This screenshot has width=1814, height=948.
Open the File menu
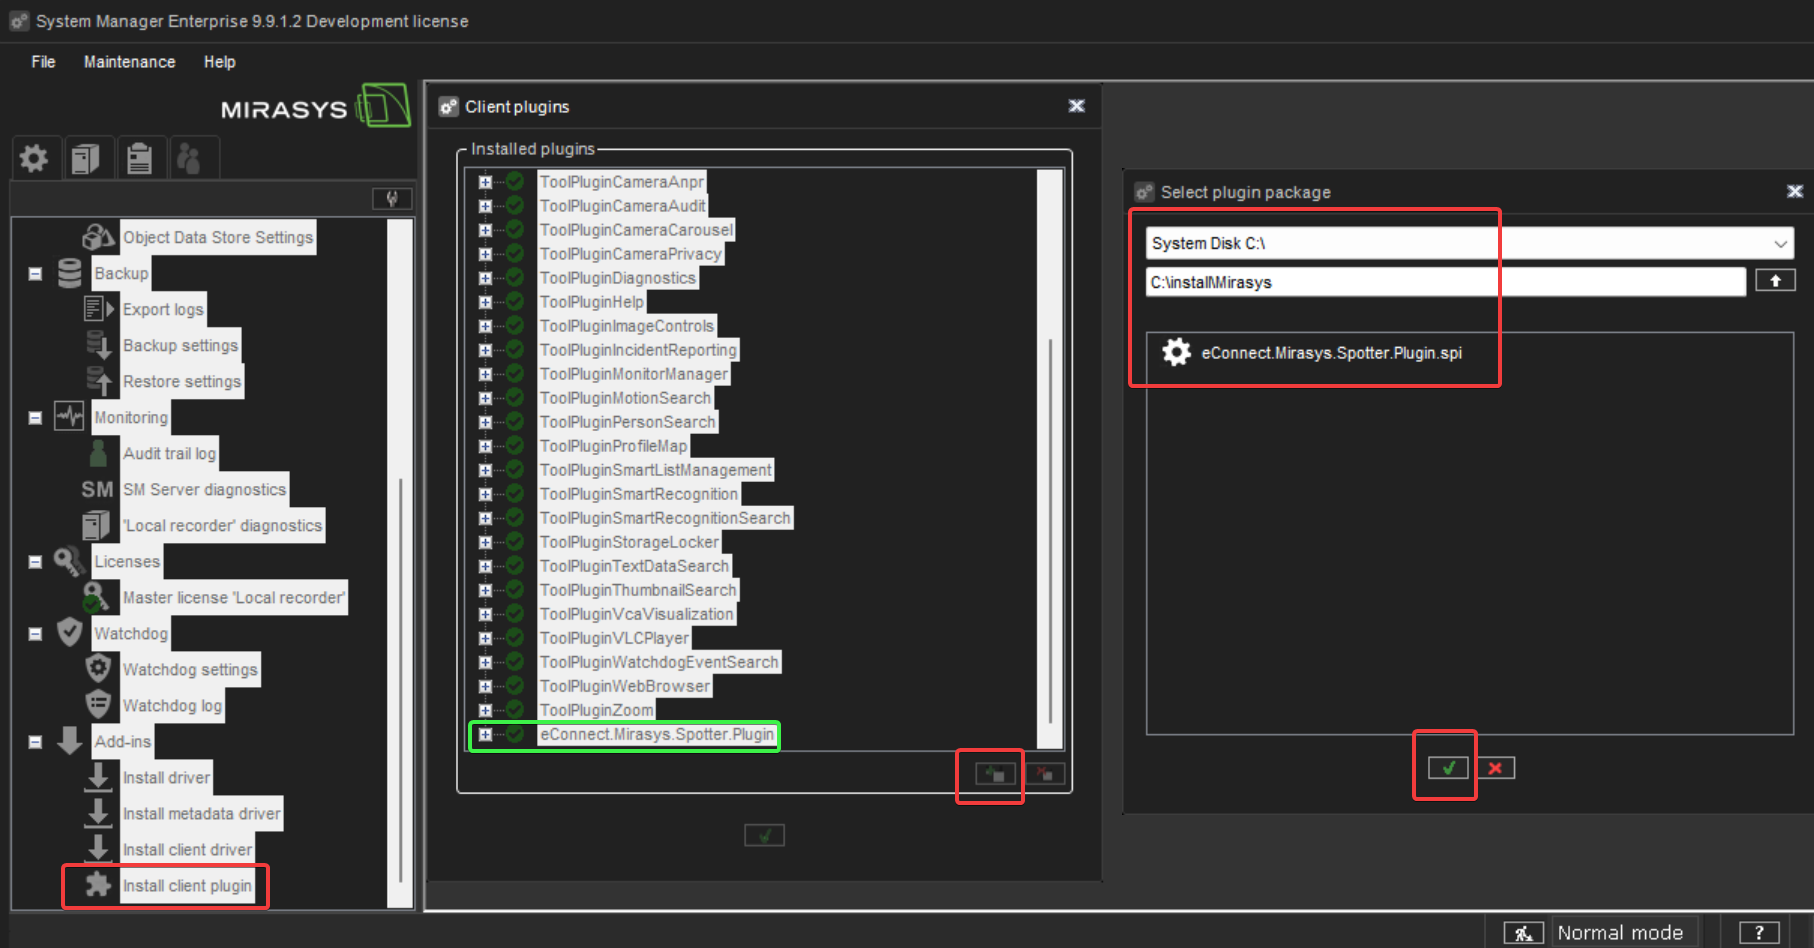click(x=42, y=62)
